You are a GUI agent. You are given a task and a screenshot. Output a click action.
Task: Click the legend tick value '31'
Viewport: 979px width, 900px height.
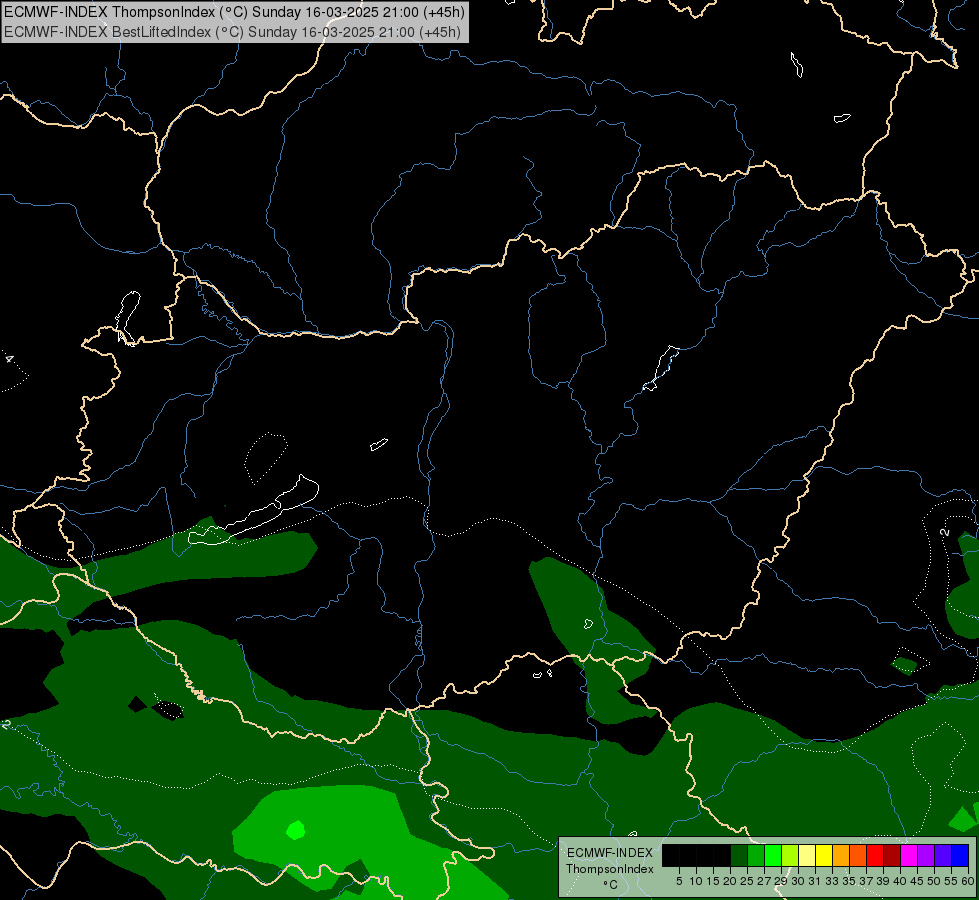[814, 881]
